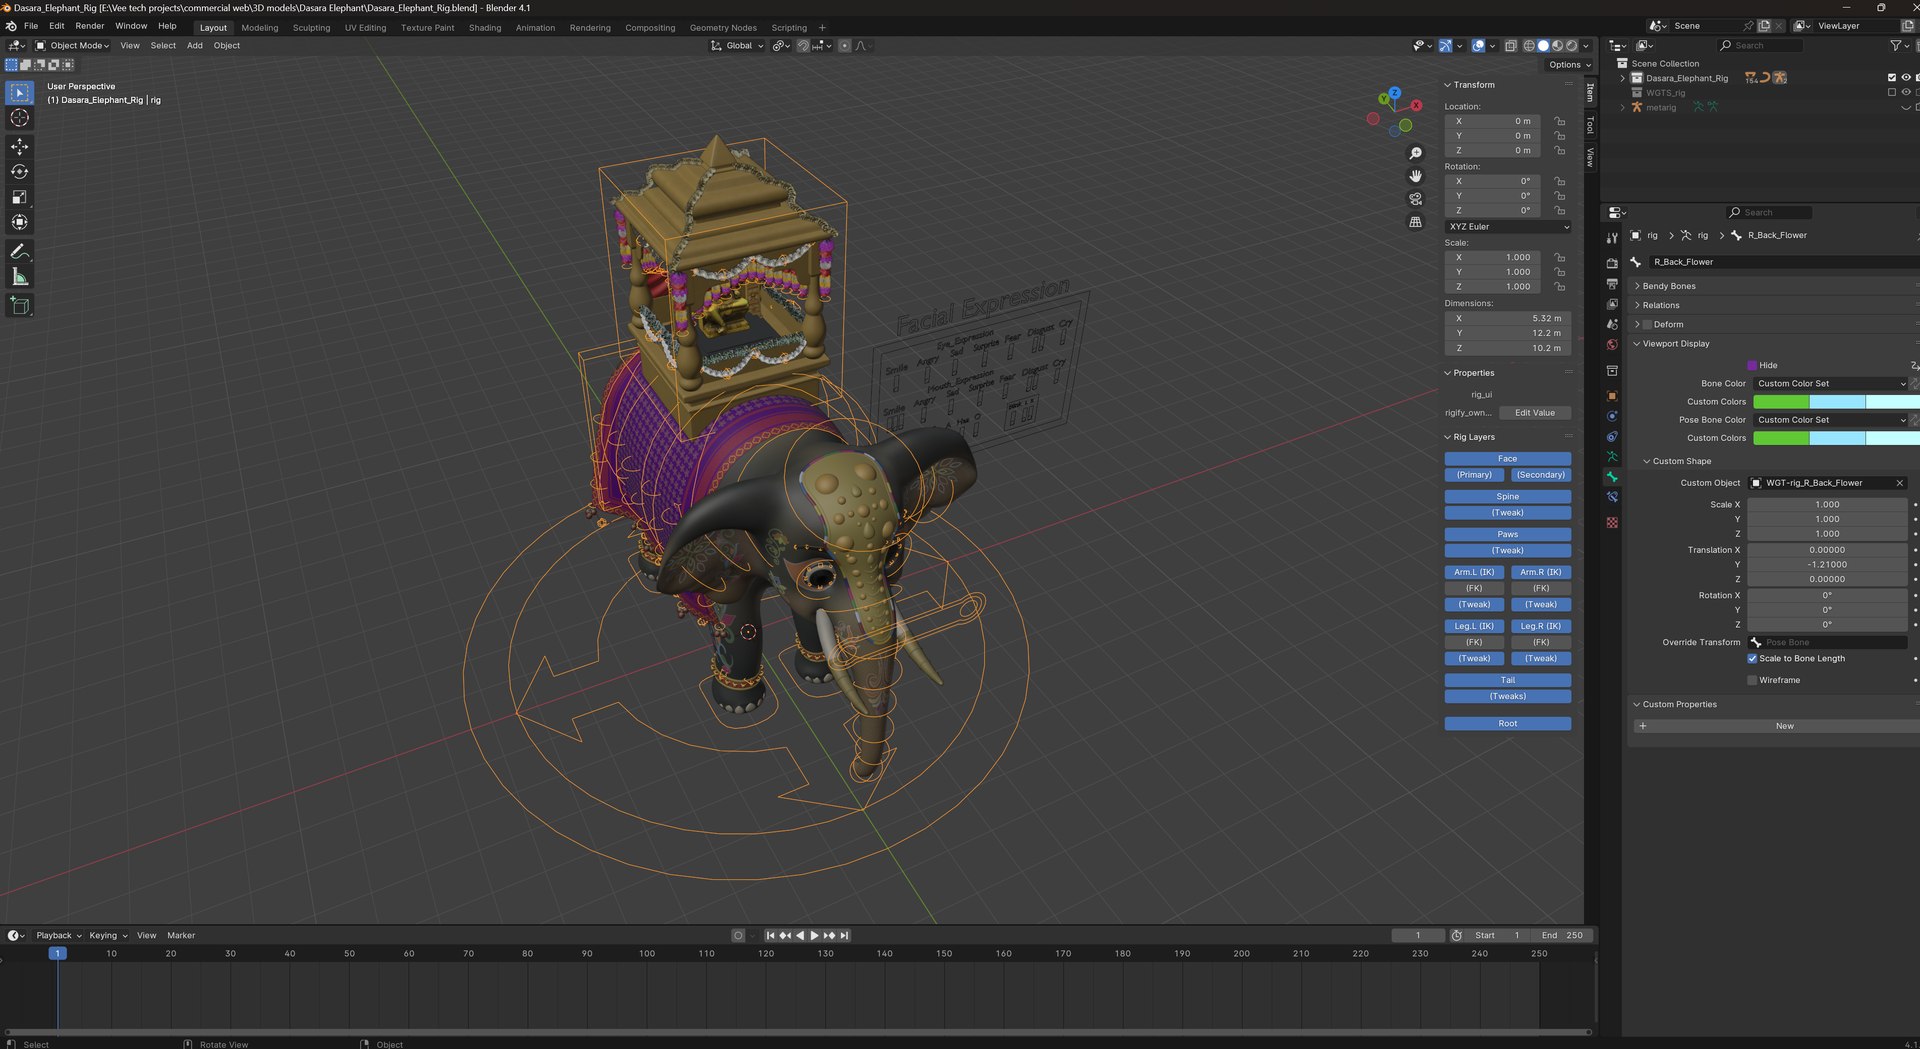This screenshot has height=1049, width=1920.
Task: Open the File menu
Action: coord(31,26)
